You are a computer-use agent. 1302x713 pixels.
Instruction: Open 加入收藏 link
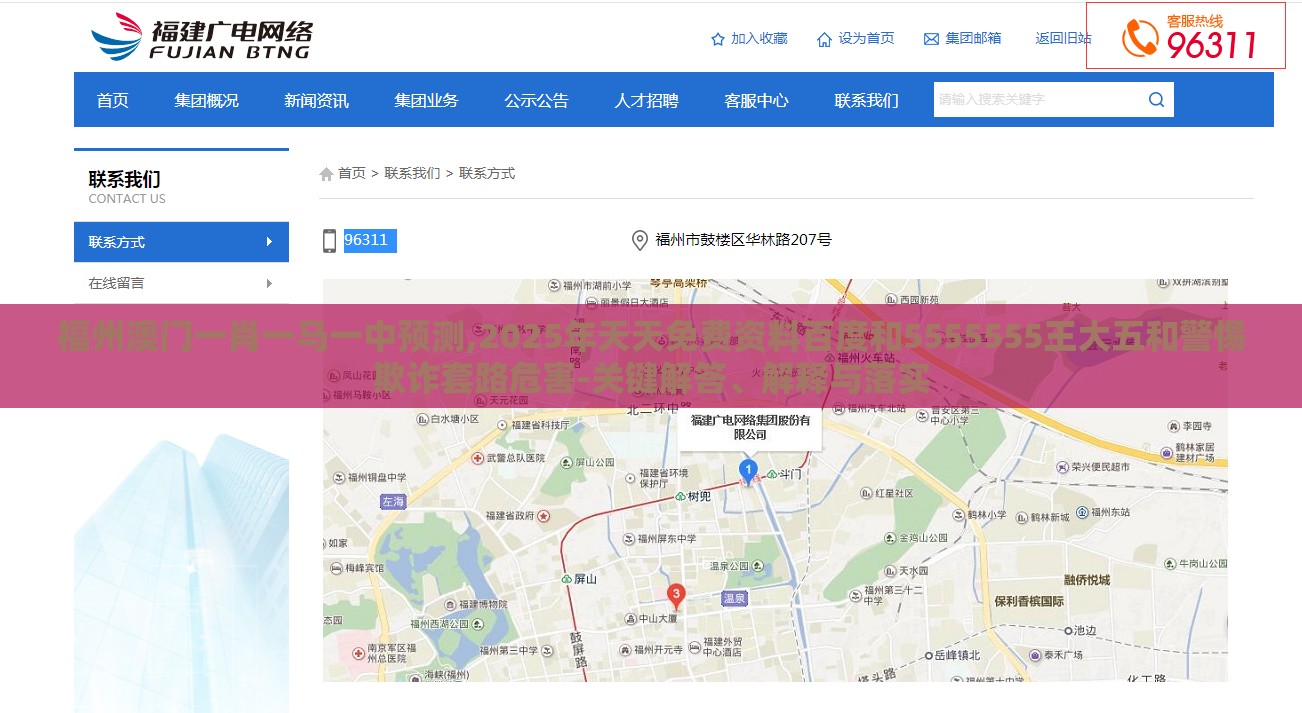coord(759,38)
